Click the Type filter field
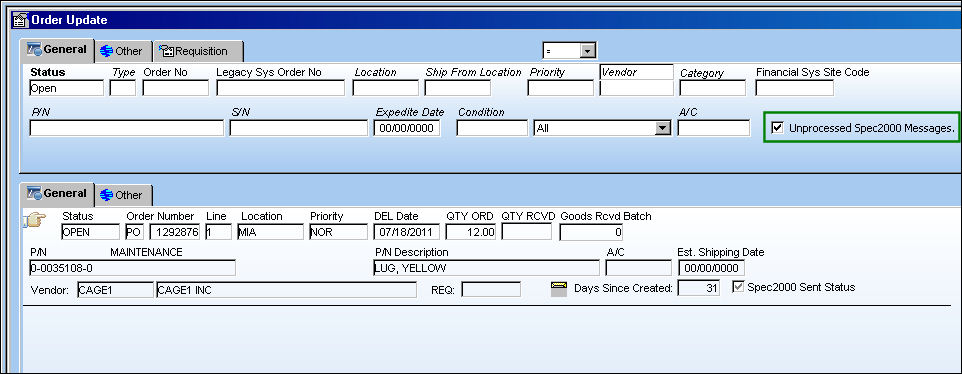Viewport: 962px width, 374px height. coord(123,88)
